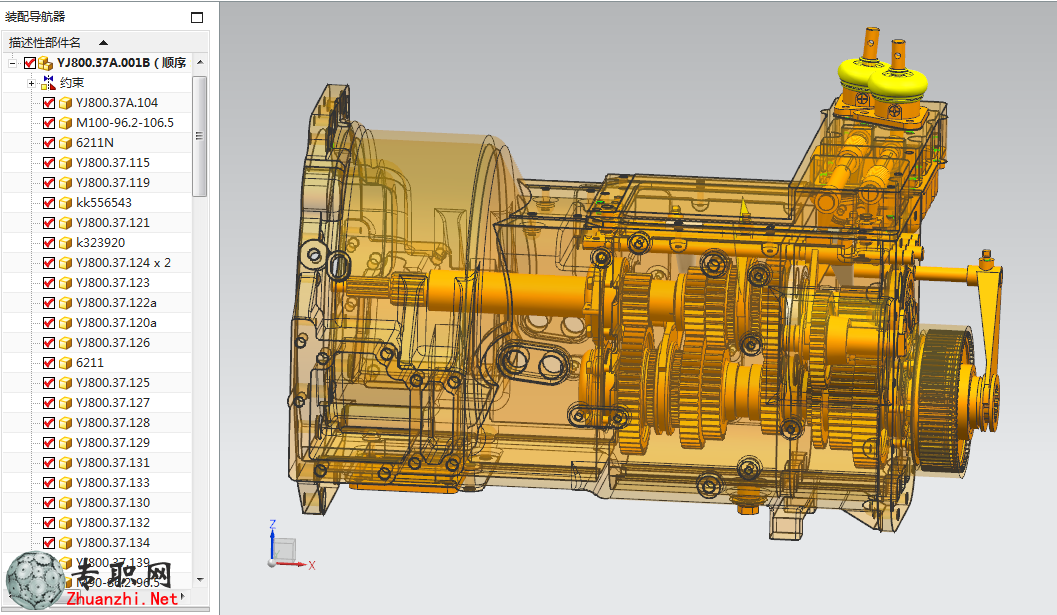
Task: Select the YJ800.37A.001B root assembly row
Action: pyautogui.click(x=98, y=63)
